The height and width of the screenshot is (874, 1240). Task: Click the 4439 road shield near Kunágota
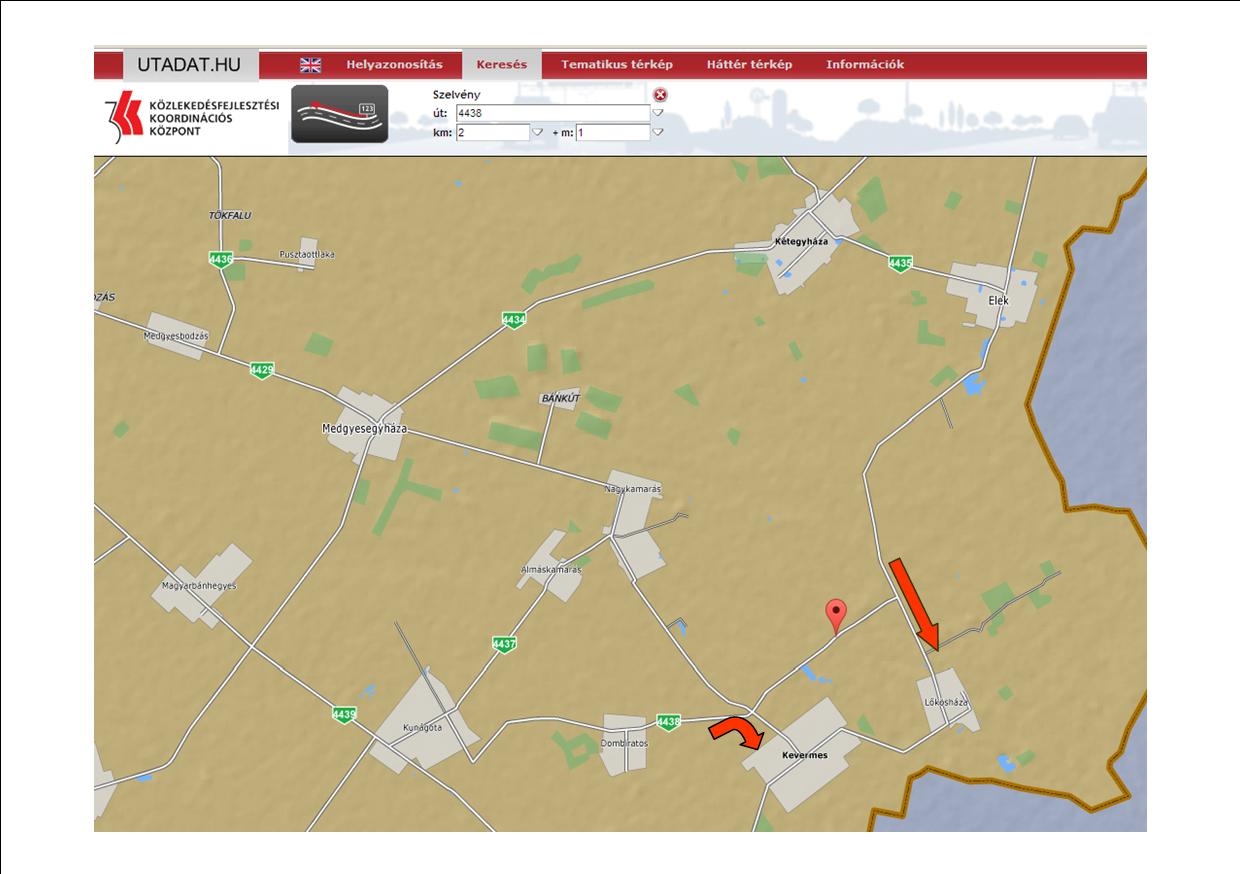tap(344, 714)
